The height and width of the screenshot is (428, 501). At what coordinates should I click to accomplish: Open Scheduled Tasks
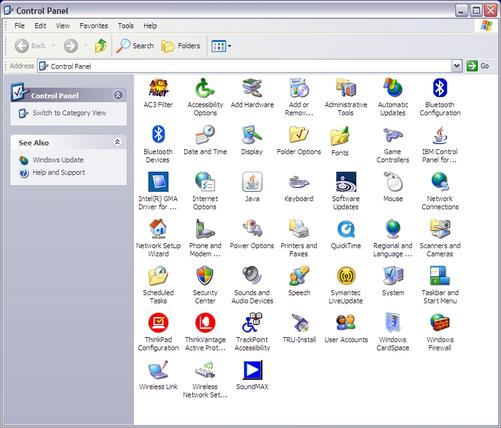click(x=158, y=285)
